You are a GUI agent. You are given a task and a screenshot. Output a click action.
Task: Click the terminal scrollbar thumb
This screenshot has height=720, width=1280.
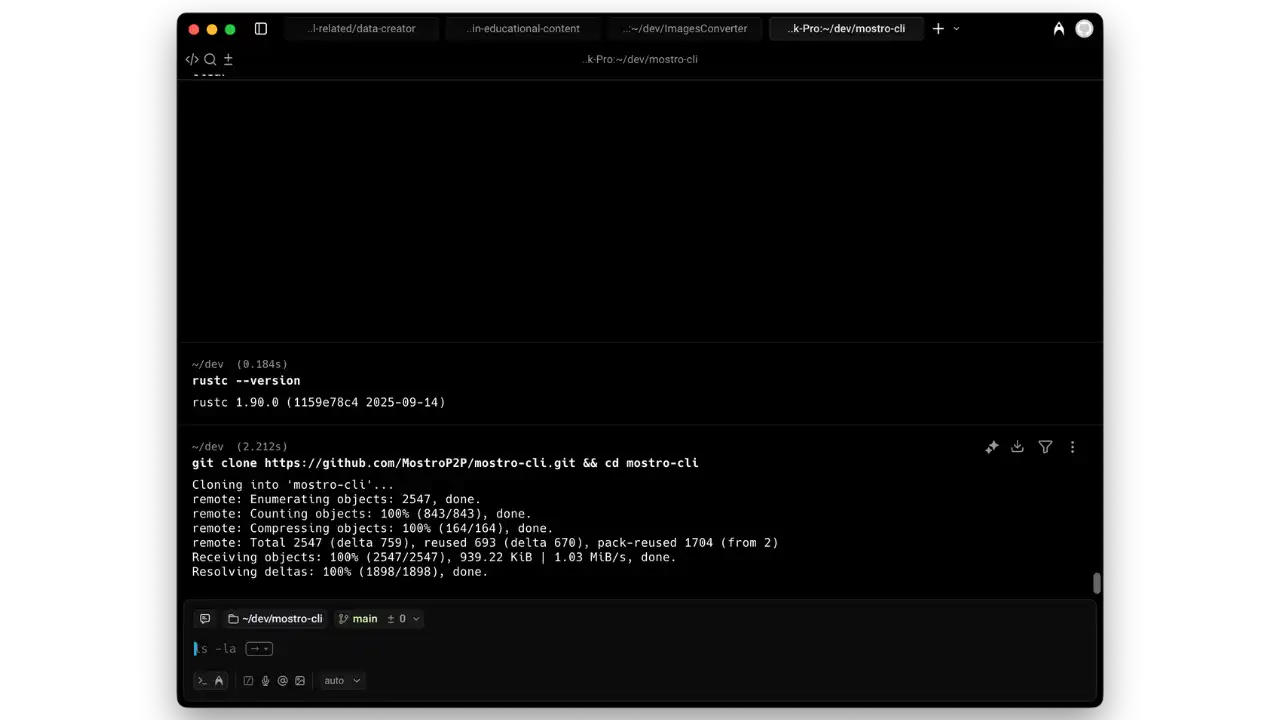pyautogui.click(x=1097, y=583)
